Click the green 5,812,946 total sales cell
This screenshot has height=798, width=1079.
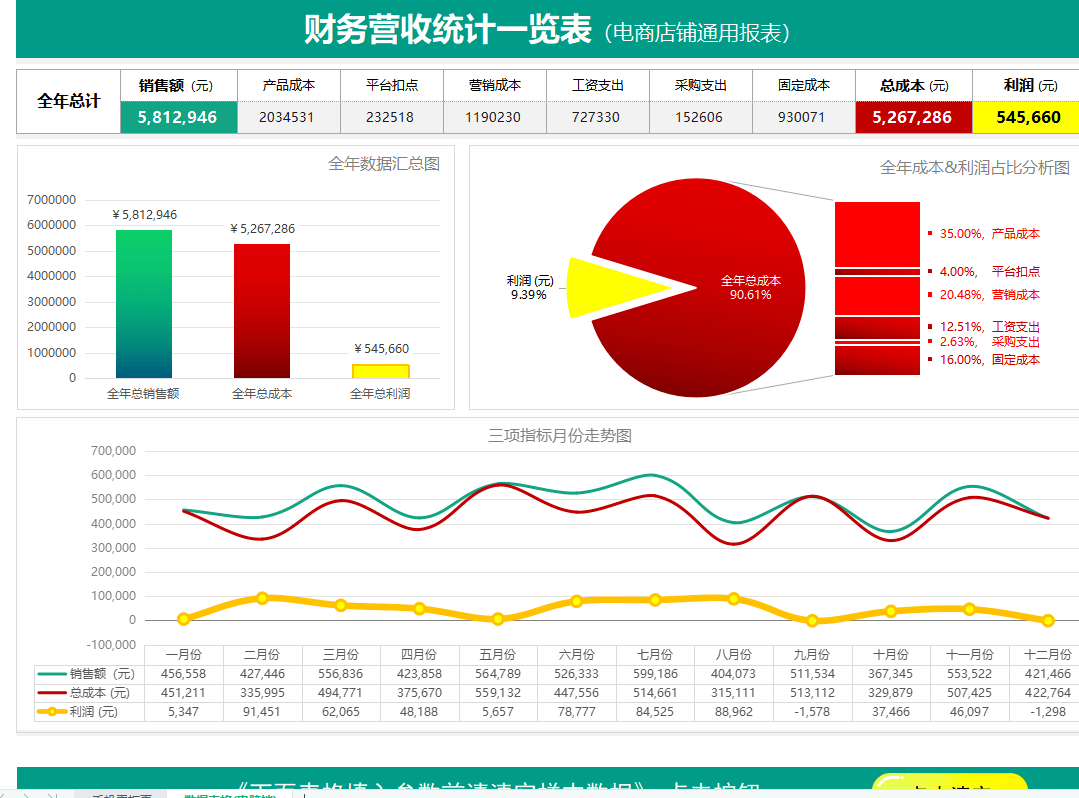(178, 117)
